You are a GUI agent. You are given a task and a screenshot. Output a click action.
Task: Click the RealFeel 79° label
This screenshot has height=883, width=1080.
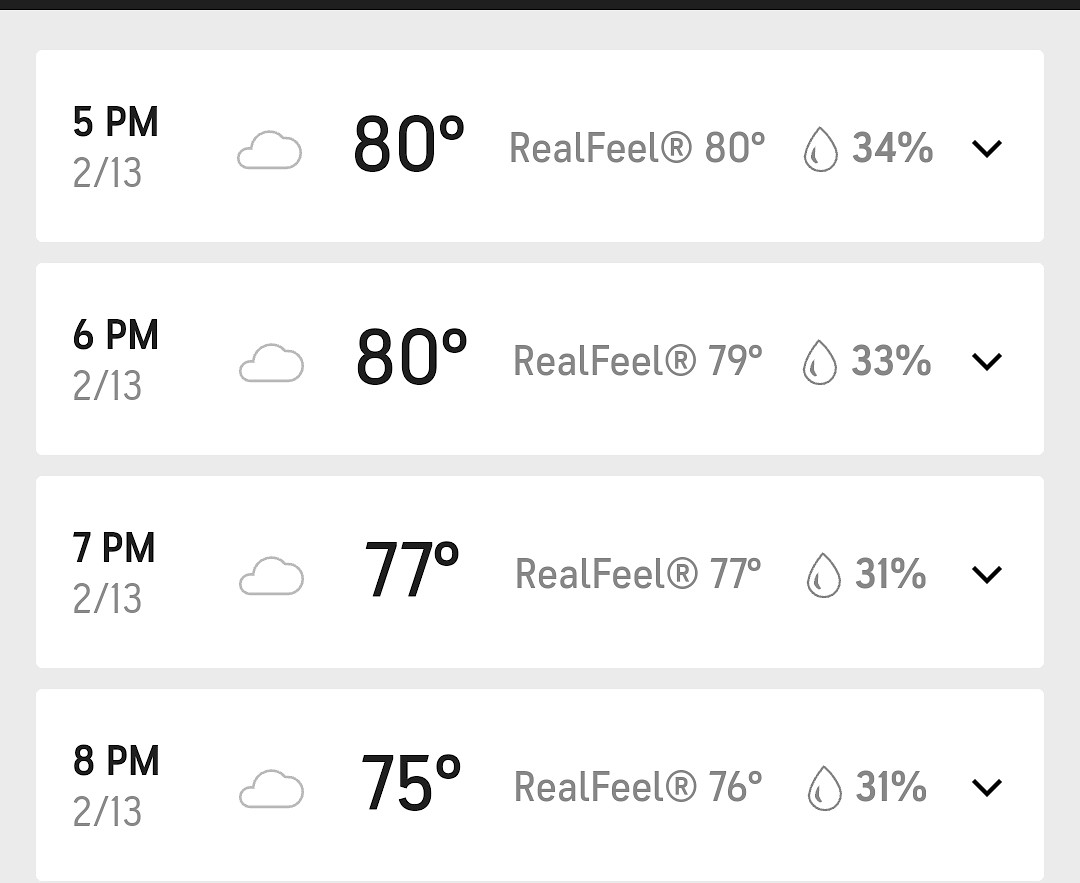[x=638, y=361]
